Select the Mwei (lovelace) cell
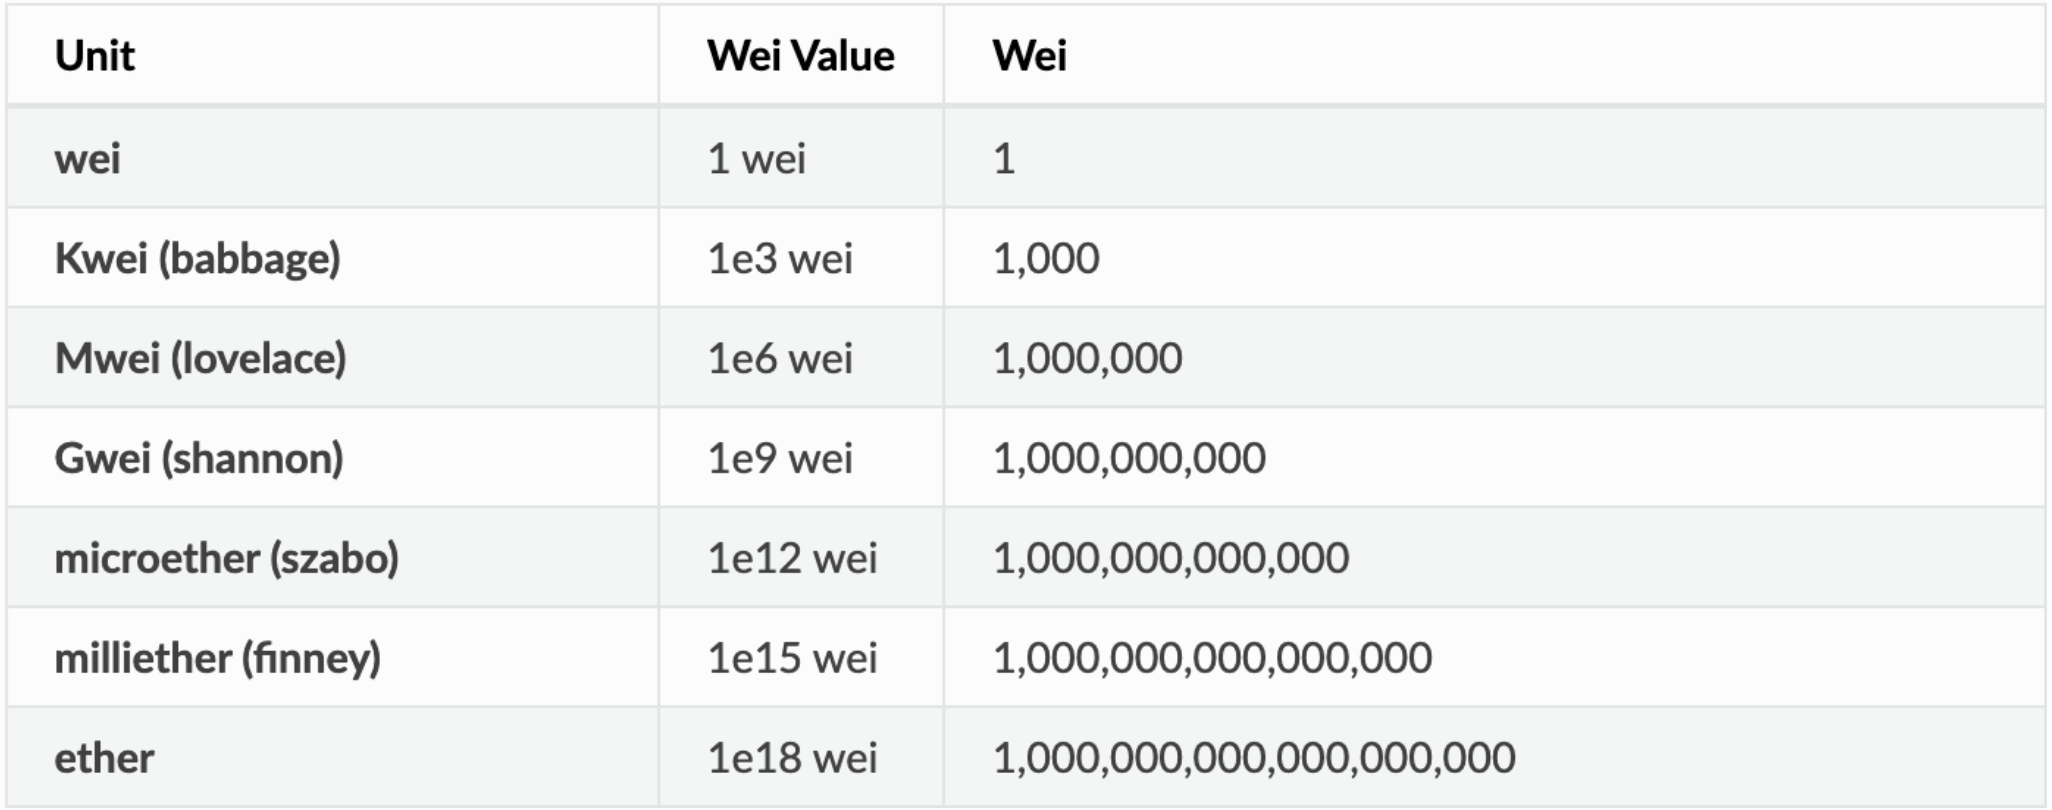 pyautogui.click(x=200, y=359)
